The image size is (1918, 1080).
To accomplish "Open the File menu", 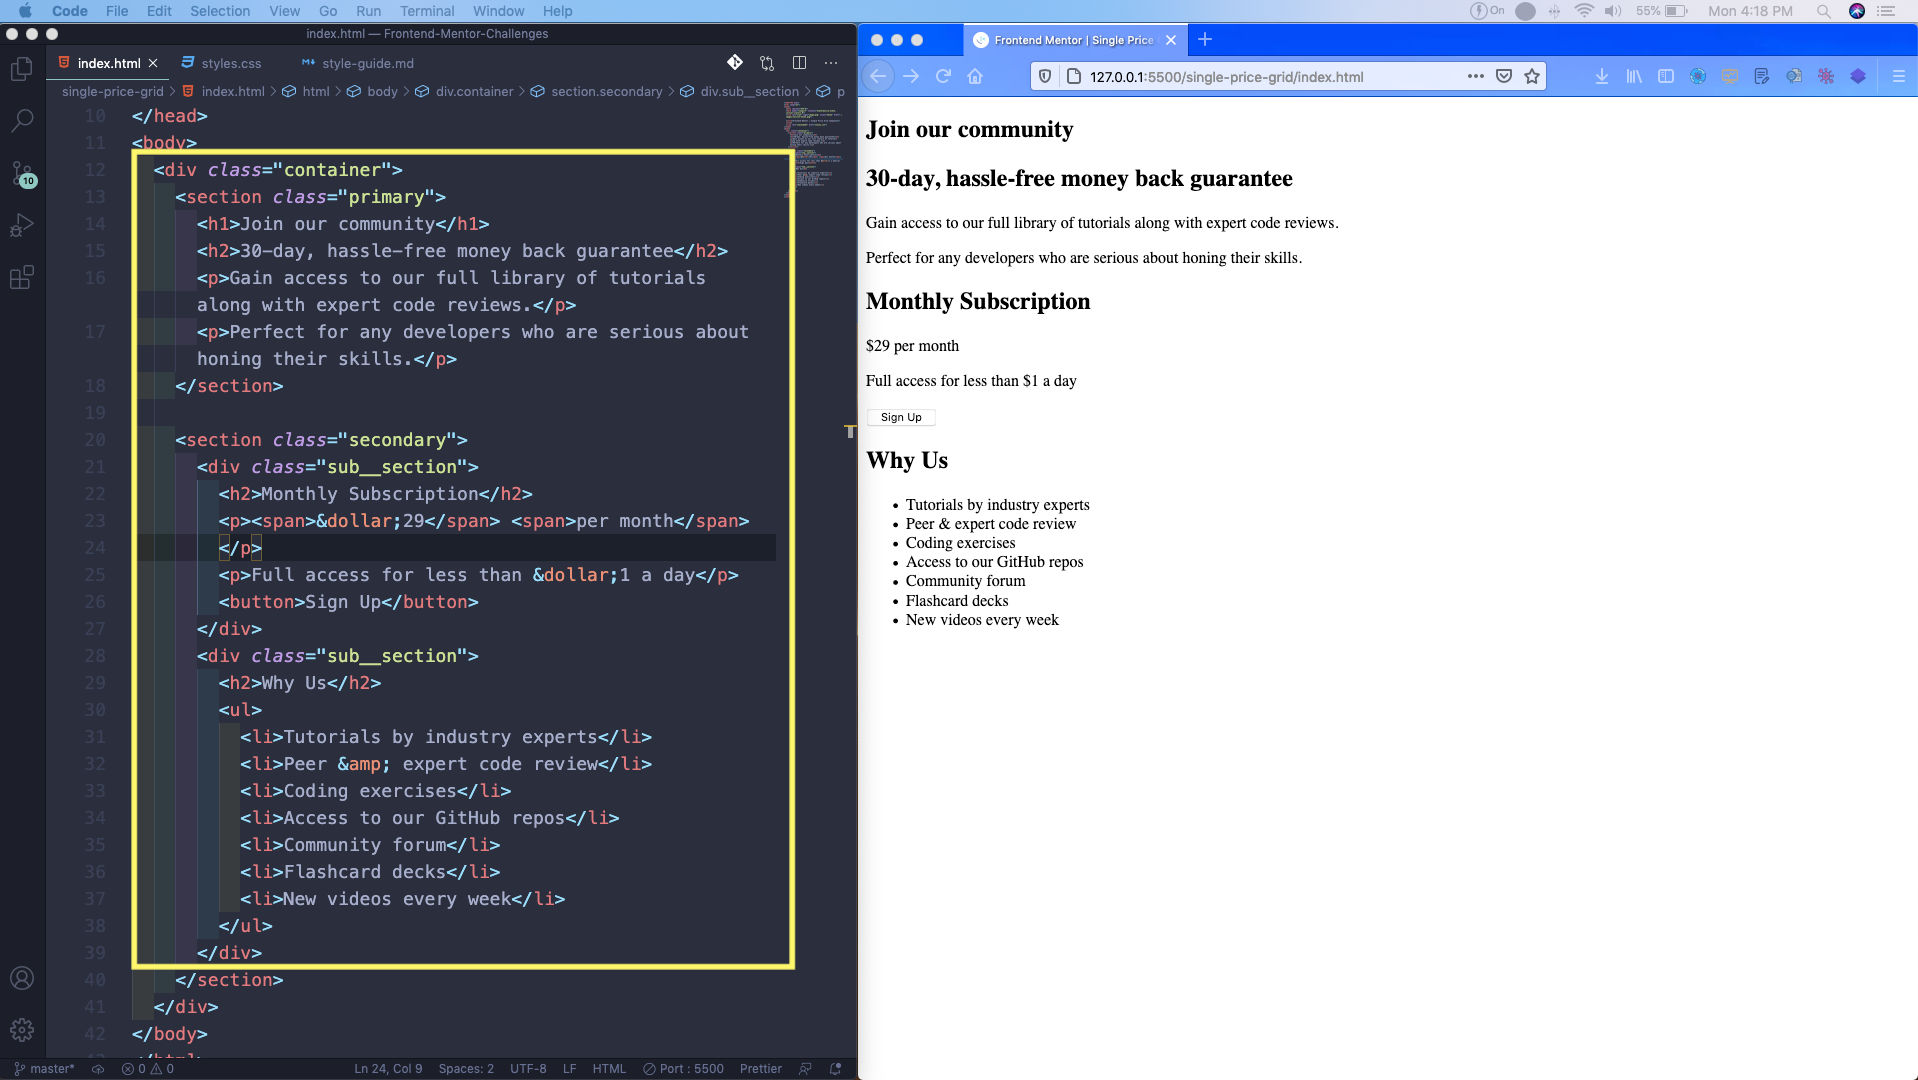I will click(x=117, y=11).
